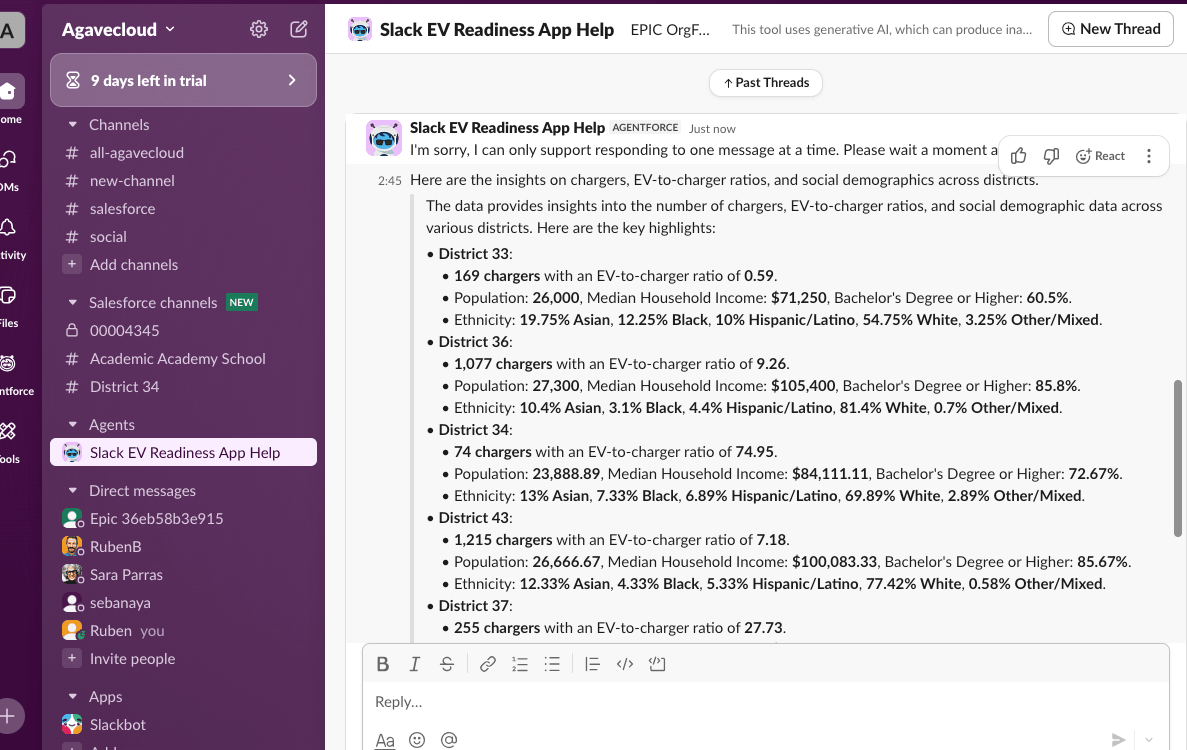Image resolution: width=1187 pixels, height=750 pixels.
Task: Open the 9 days left in trial banner
Action: click(183, 80)
